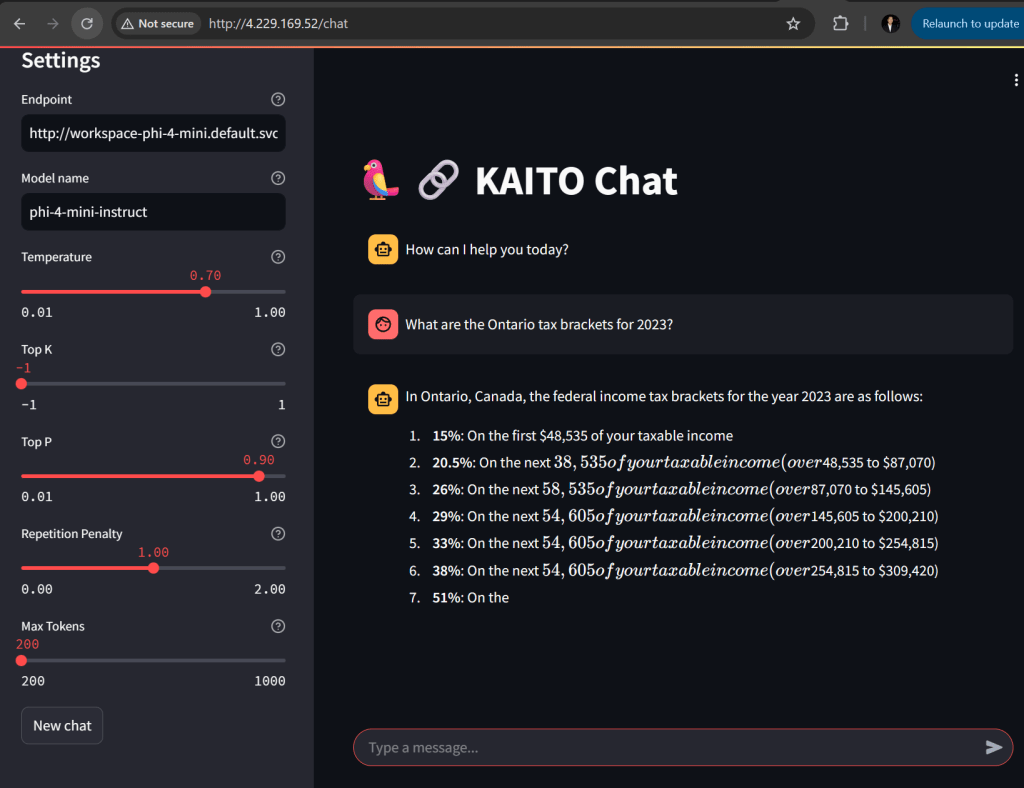Reload the page
Image resolution: width=1024 pixels, height=788 pixels.
pyautogui.click(x=87, y=24)
